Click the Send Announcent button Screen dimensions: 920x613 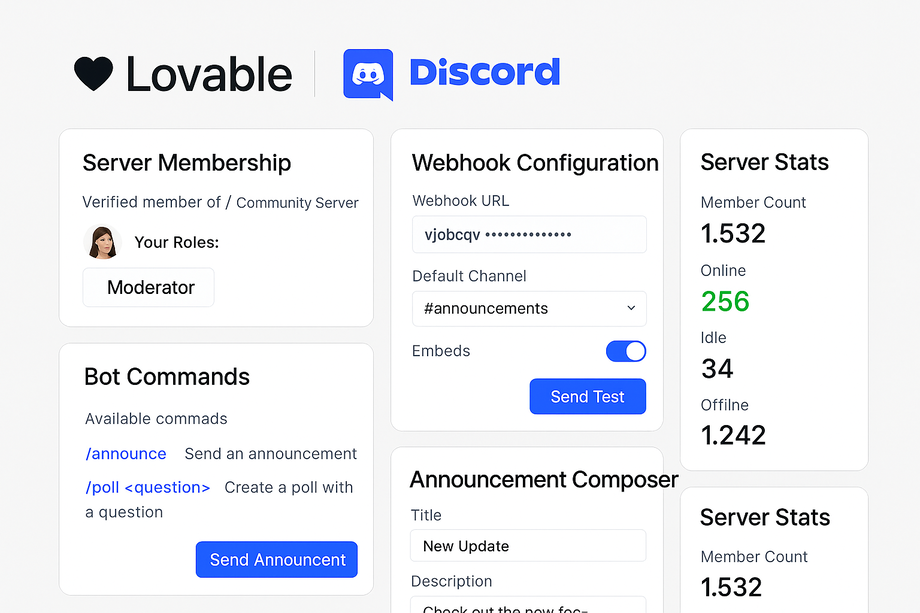click(x=277, y=560)
